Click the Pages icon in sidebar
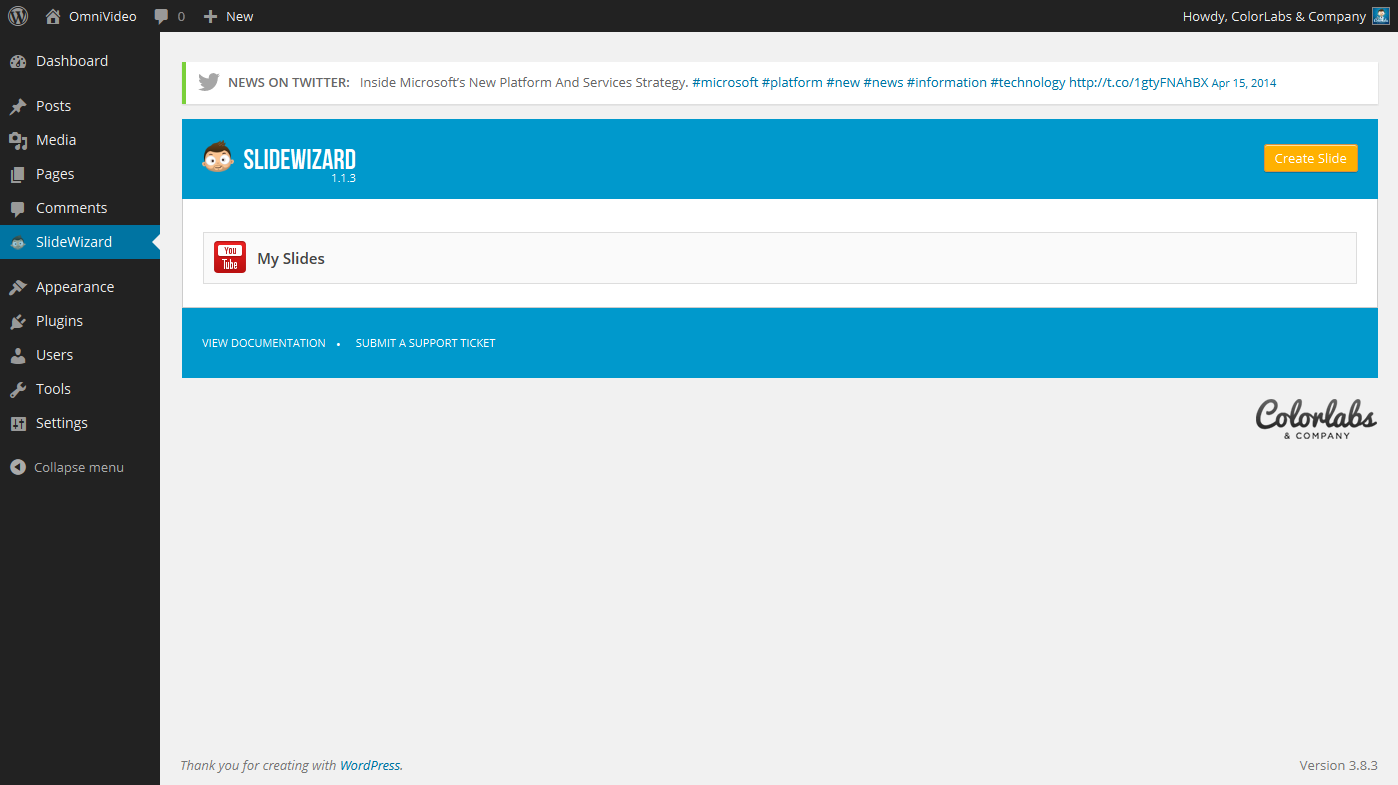1398x785 pixels. (18, 174)
